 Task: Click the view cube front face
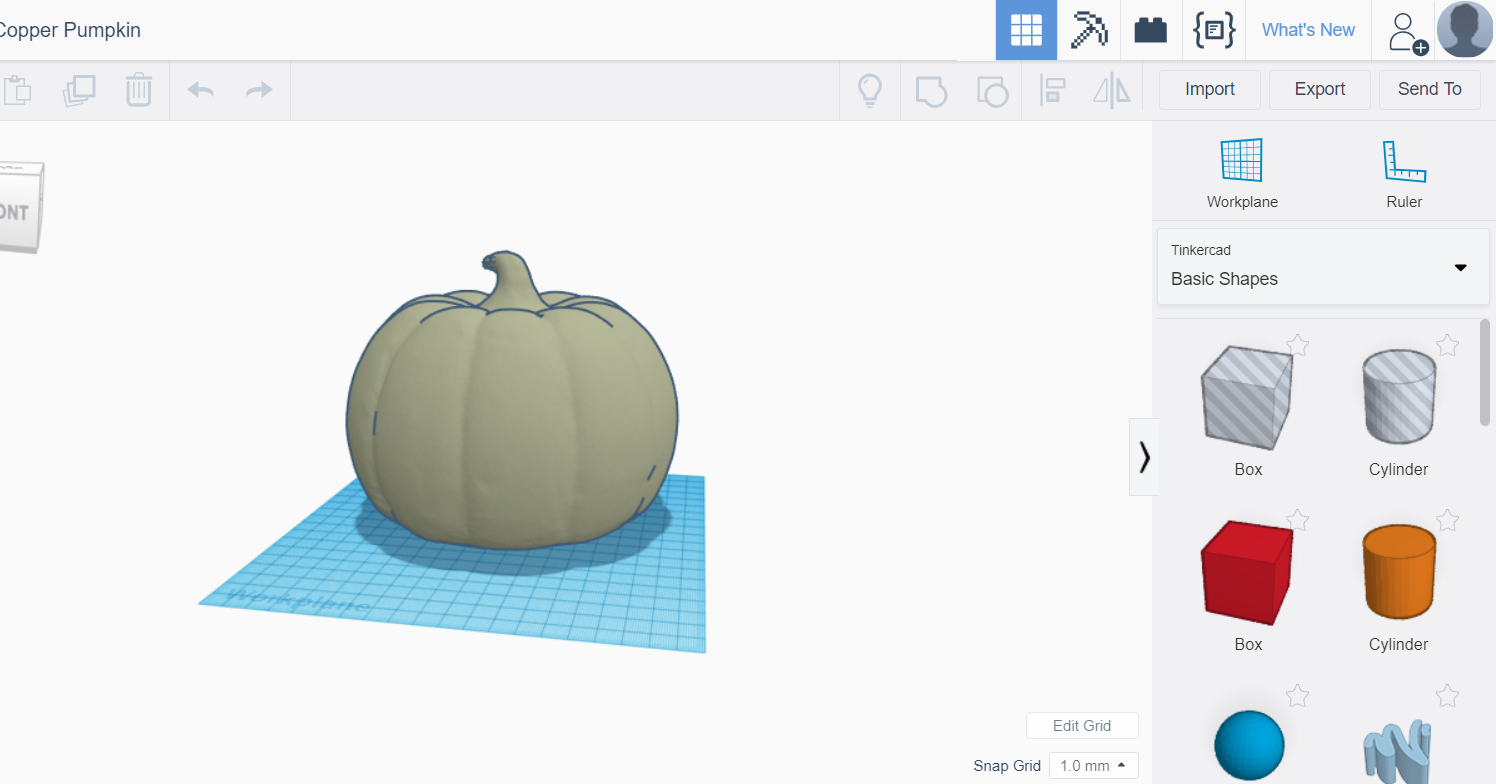point(18,211)
